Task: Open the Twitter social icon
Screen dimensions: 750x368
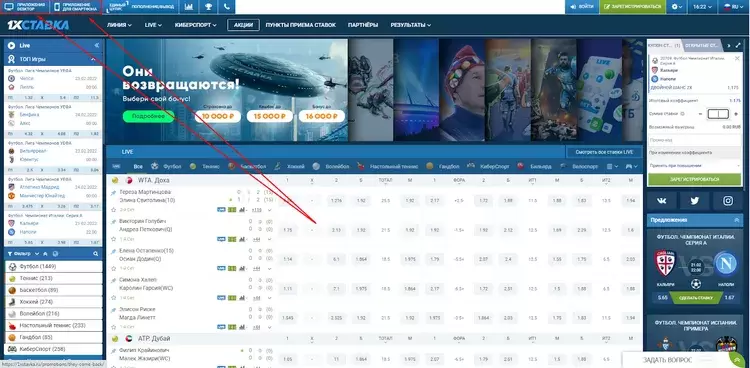Action: pyautogui.click(x=695, y=201)
